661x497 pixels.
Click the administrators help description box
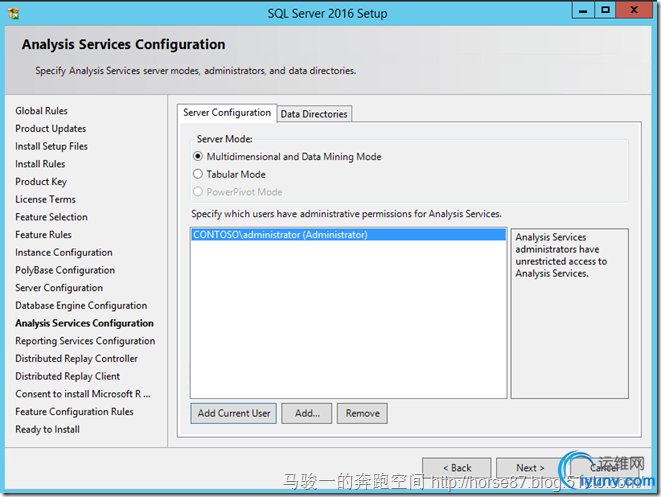(570, 314)
